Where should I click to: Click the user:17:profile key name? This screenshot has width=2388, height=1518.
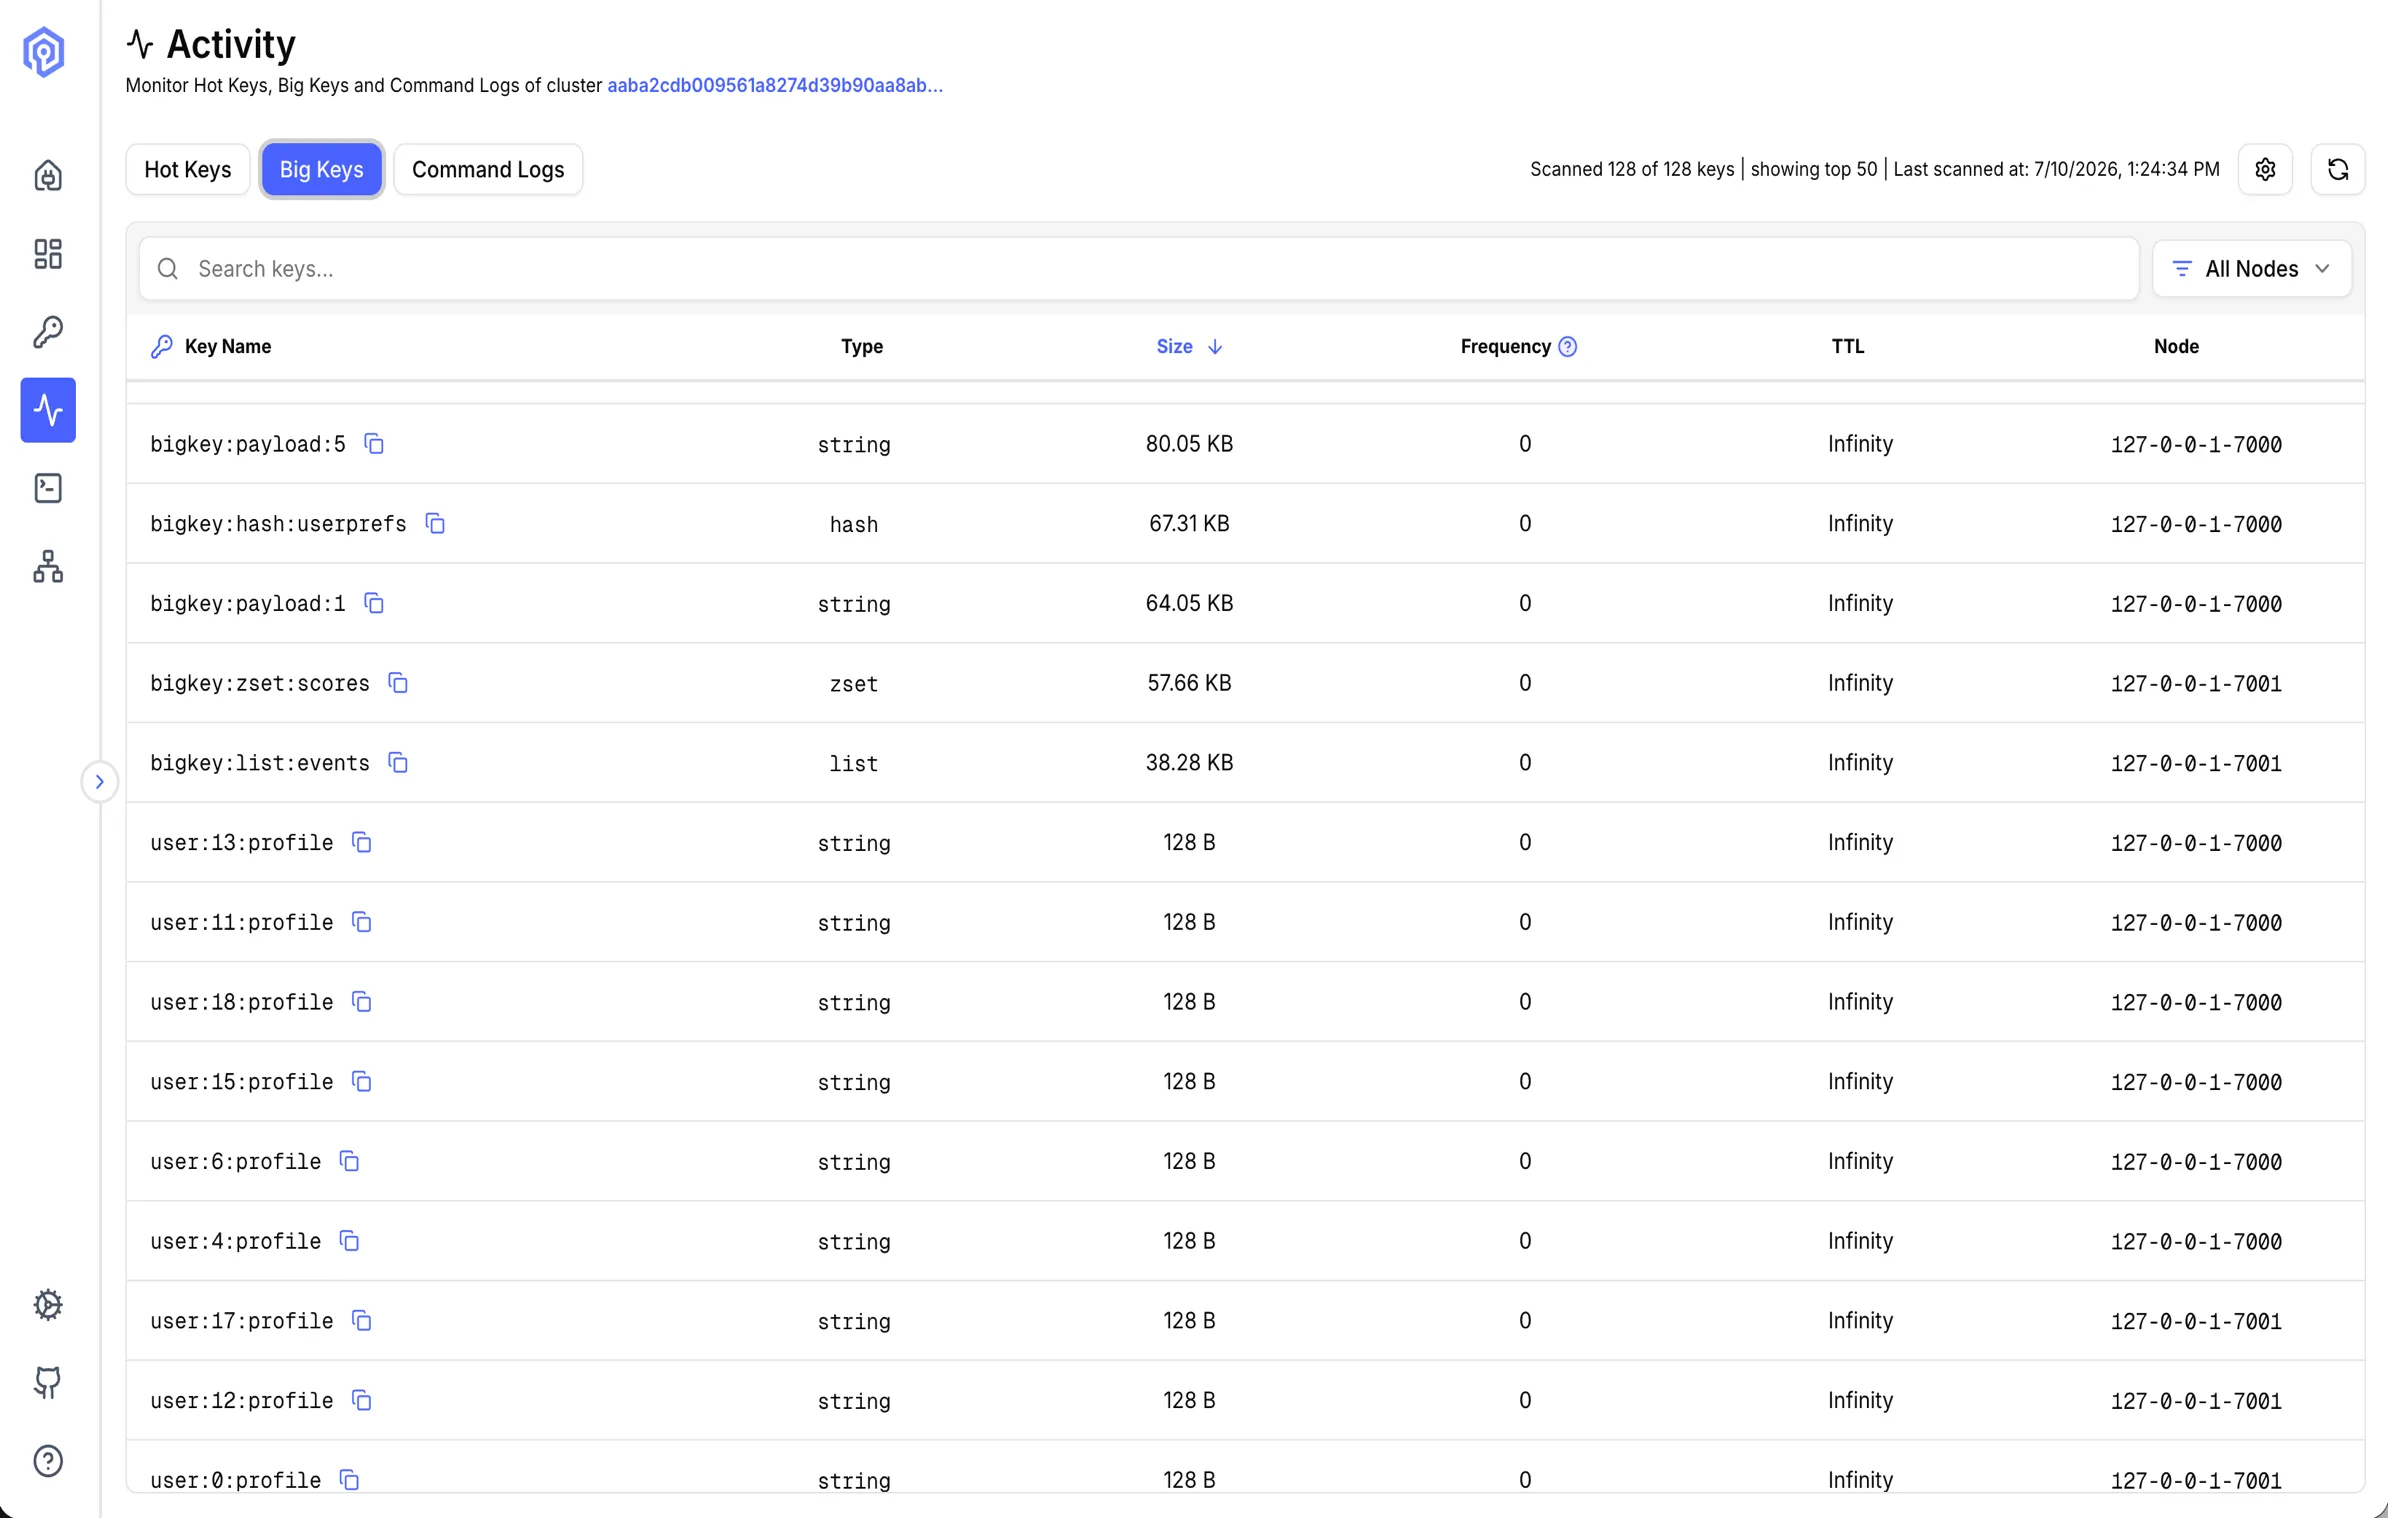242,1321
